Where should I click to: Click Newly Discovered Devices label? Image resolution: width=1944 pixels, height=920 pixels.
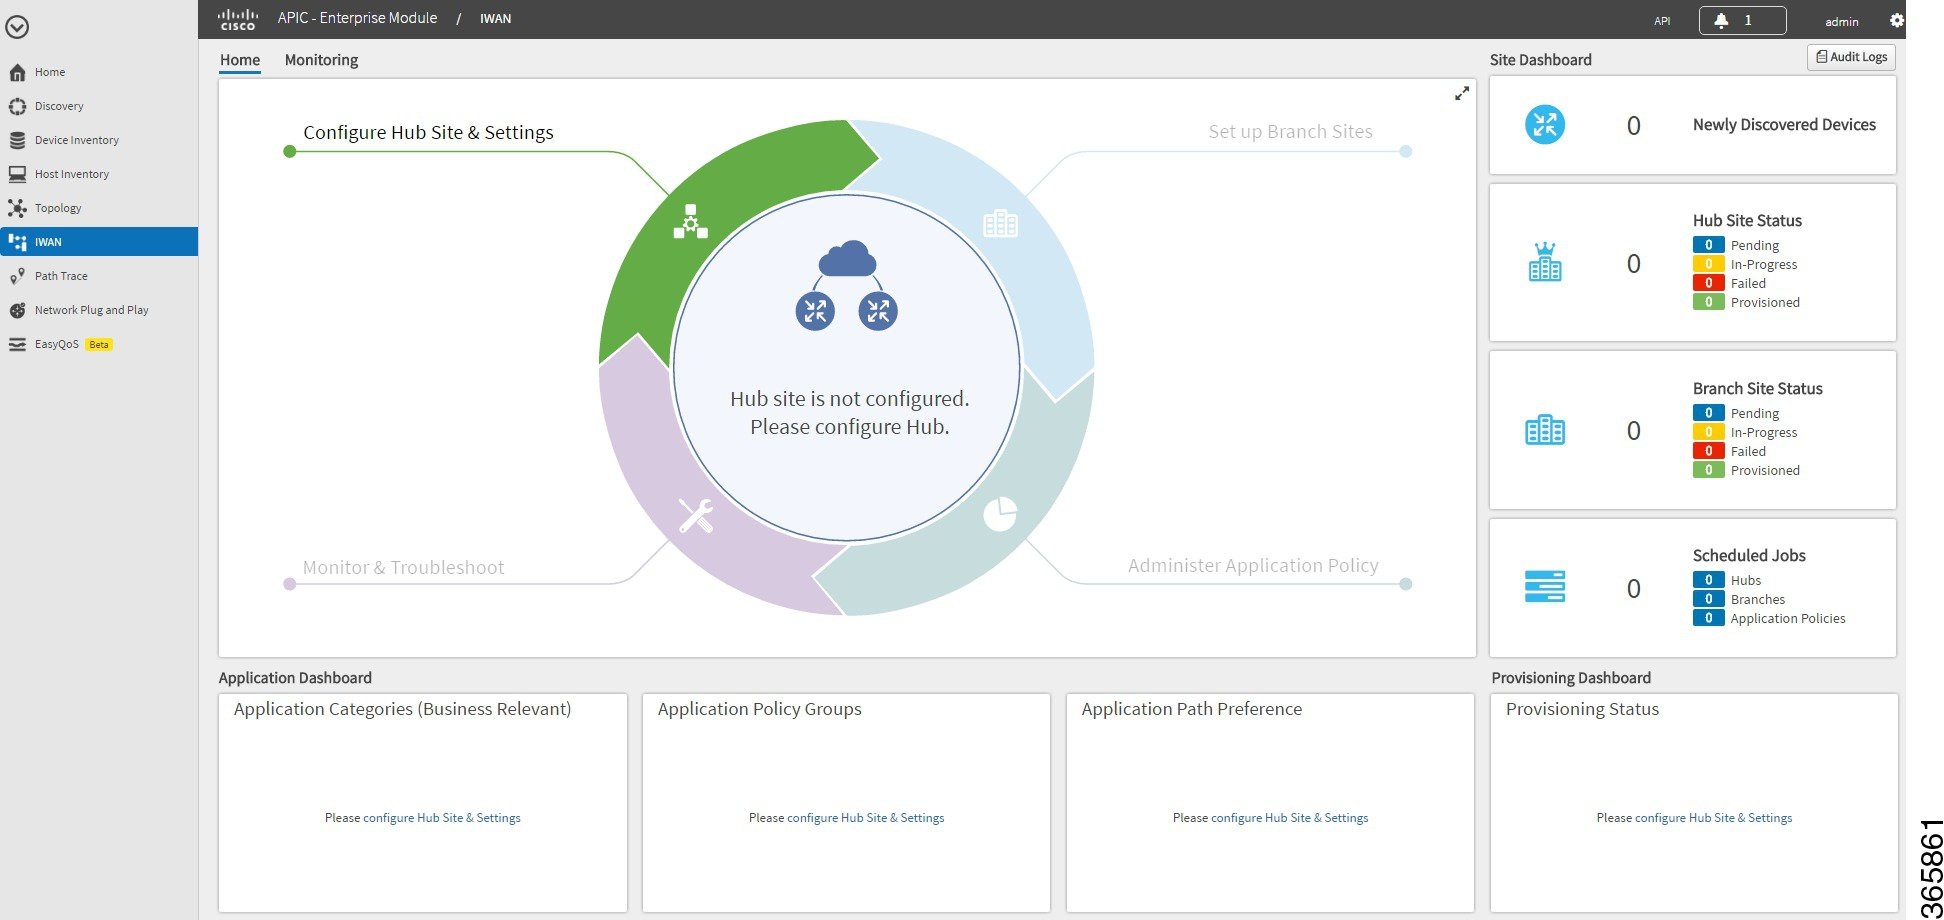(1784, 125)
